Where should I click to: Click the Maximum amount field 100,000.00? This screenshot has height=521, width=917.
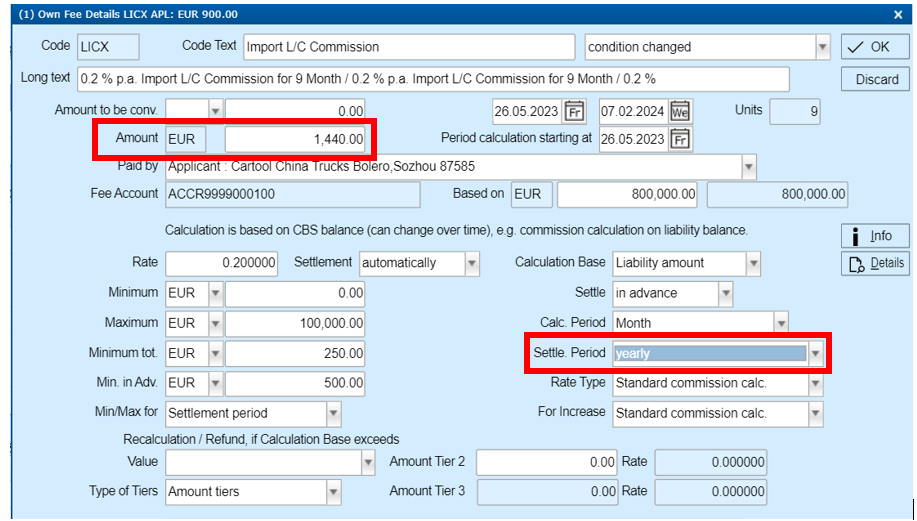point(295,323)
